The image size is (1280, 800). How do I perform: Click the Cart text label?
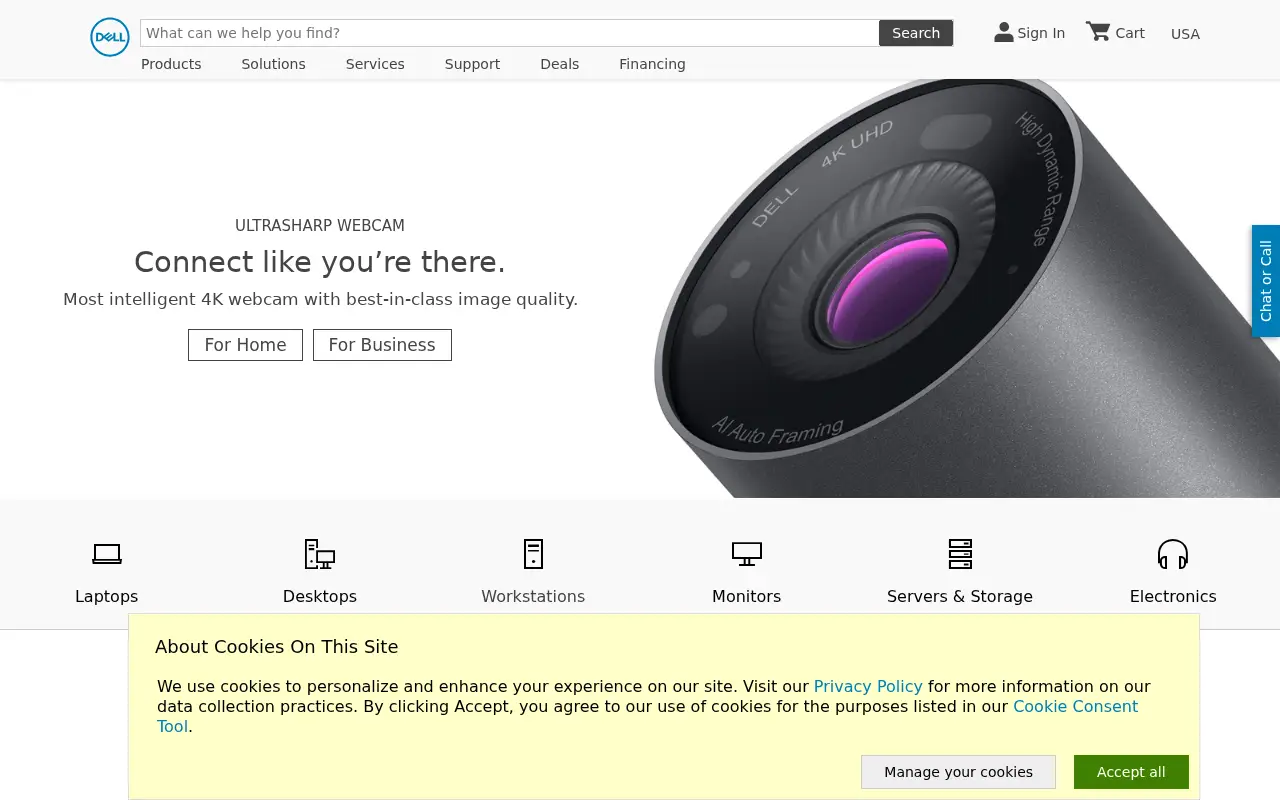coord(1130,33)
